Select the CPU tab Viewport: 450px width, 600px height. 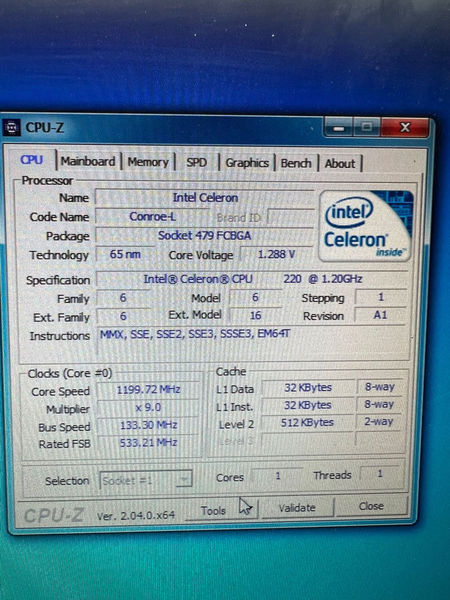point(31,160)
